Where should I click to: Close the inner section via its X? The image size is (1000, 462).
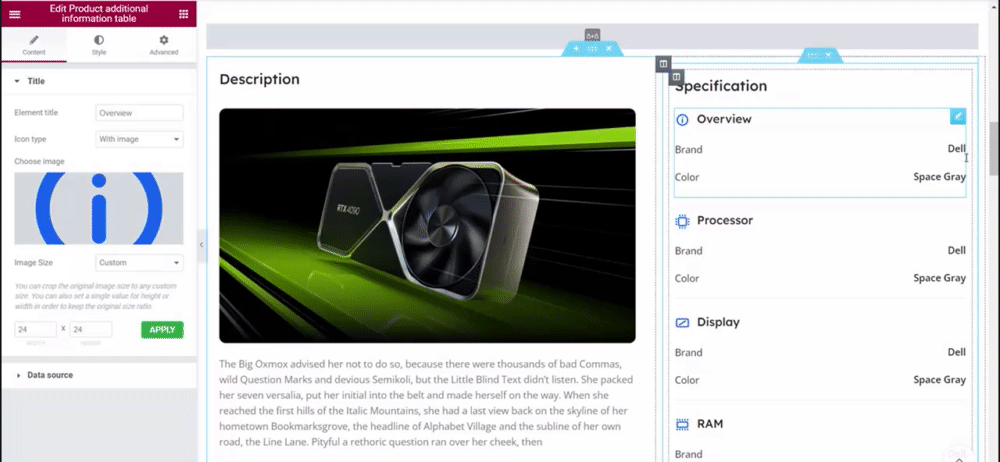click(x=828, y=56)
